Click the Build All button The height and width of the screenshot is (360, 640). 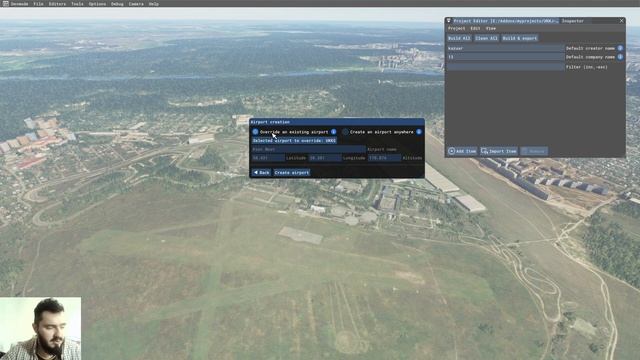pyautogui.click(x=459, y=38)
